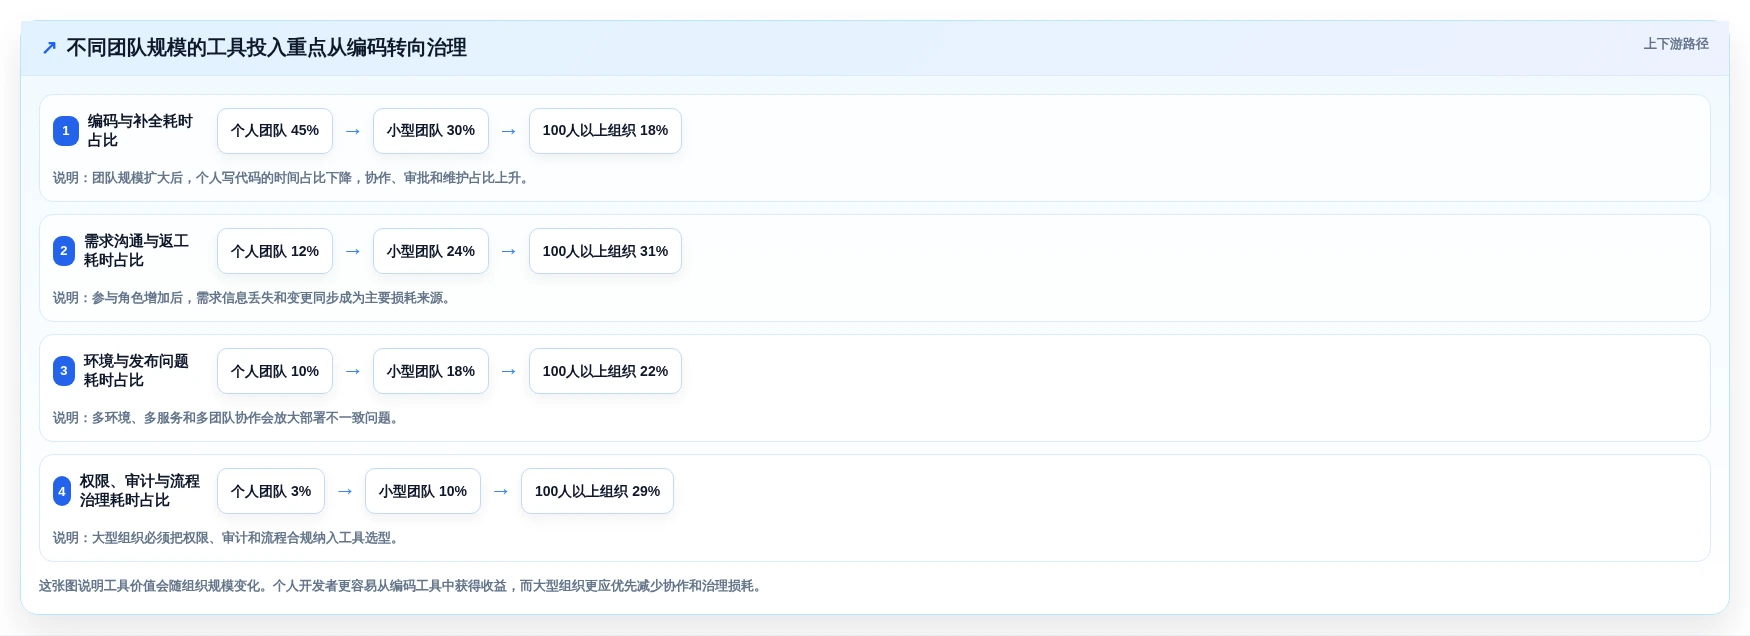Screen dimensions: 1750x636
Task: Click the 100人以上组织 18% chip
Action: pyautogui.click(x=605, y=131)
